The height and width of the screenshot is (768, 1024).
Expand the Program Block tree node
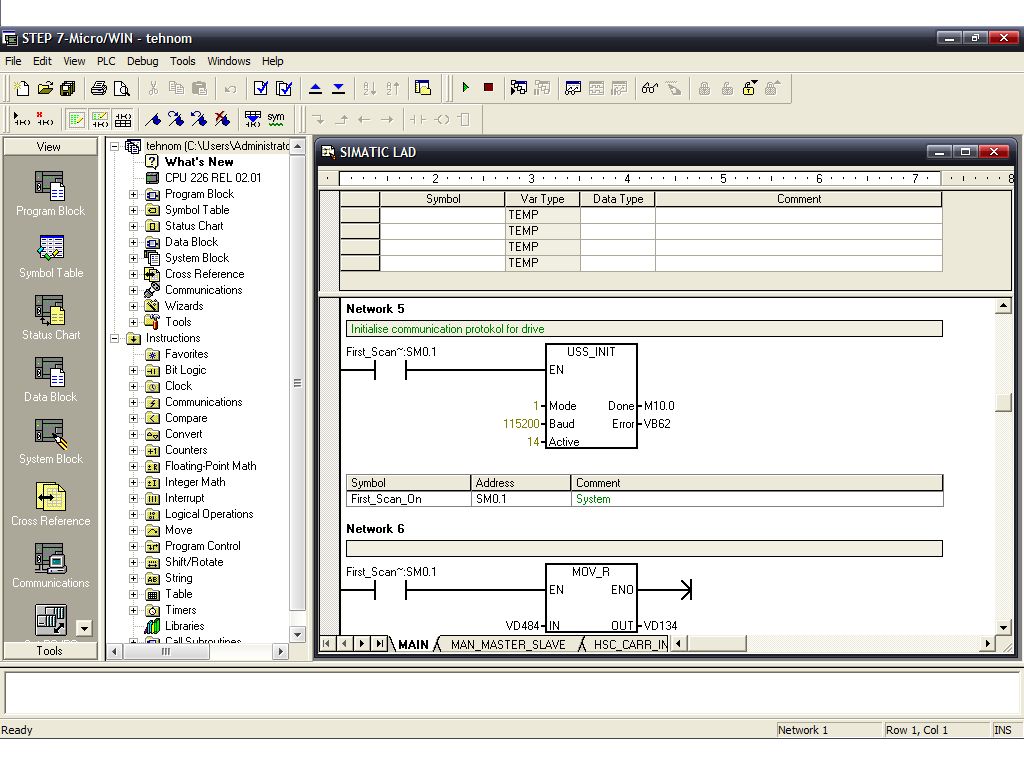134,194
